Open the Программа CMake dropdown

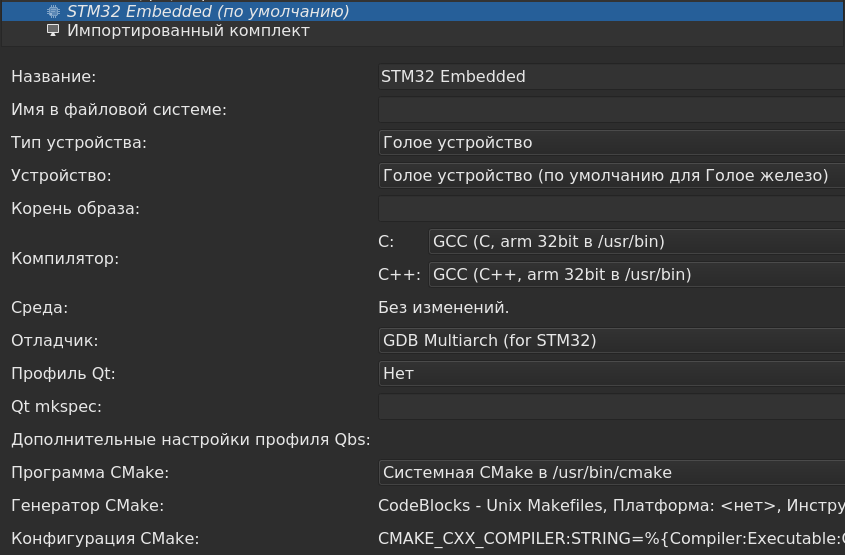(x=612, y=473)
